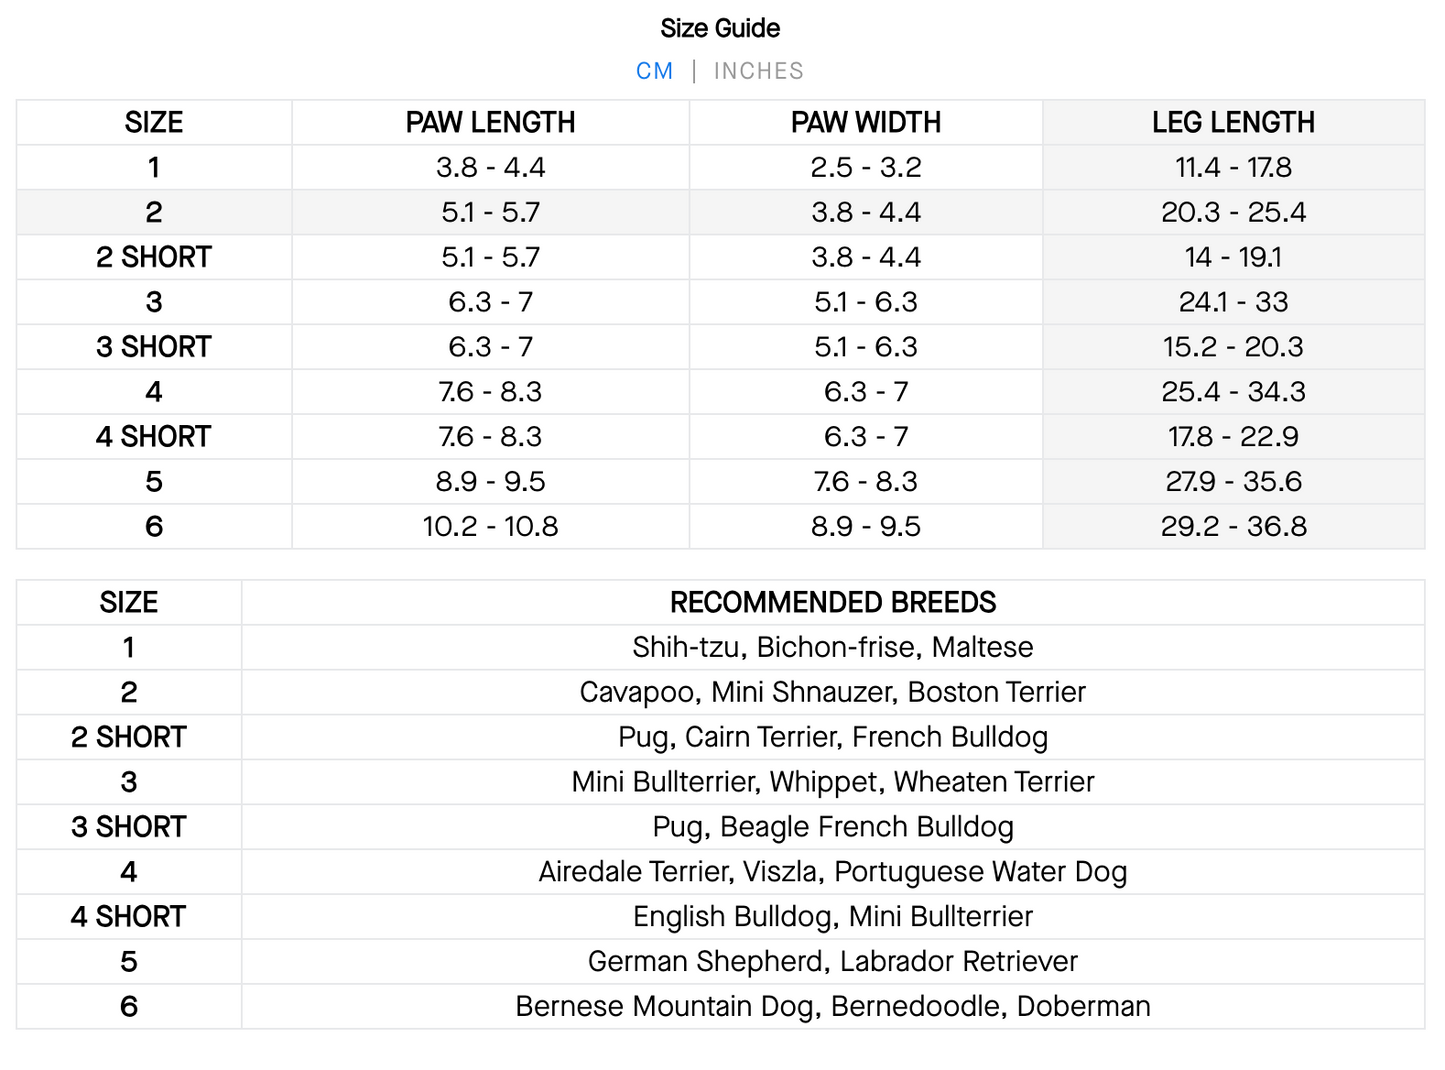Click the PAW WIDTH column header
The width and height of the screenshot is (1445, 1070).
tap(865, 123)
